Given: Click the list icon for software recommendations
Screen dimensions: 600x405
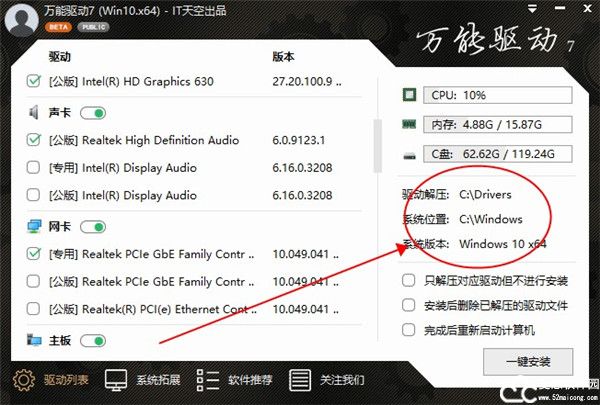Looking at the screenshot, I should click(x=208, y=380).
